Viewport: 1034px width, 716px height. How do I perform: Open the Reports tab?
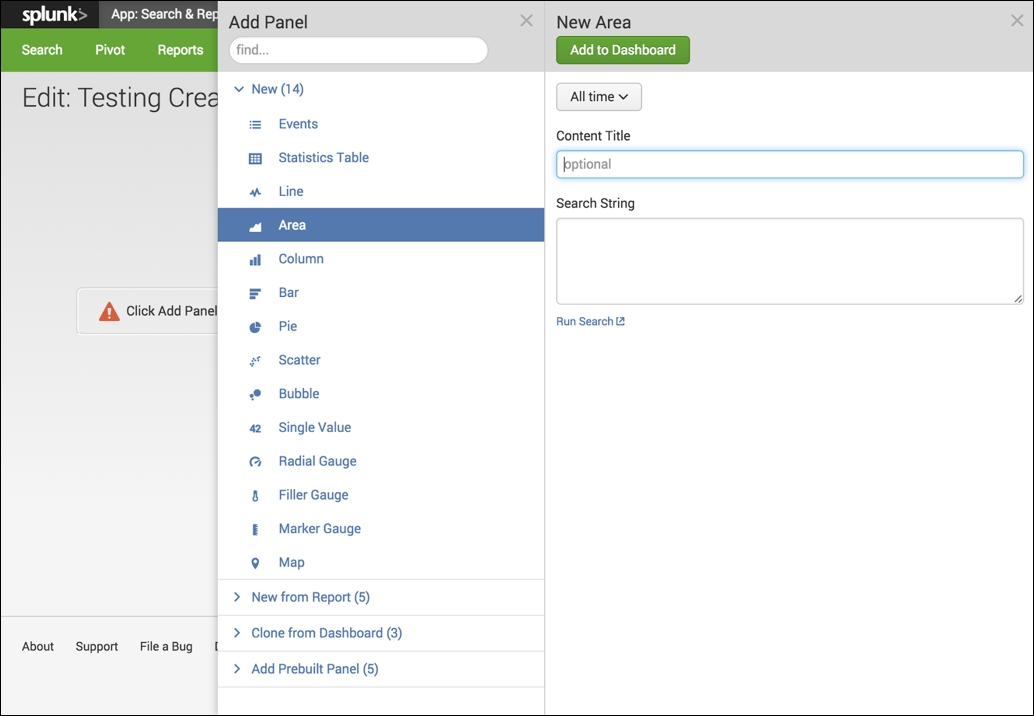(180, 49)
